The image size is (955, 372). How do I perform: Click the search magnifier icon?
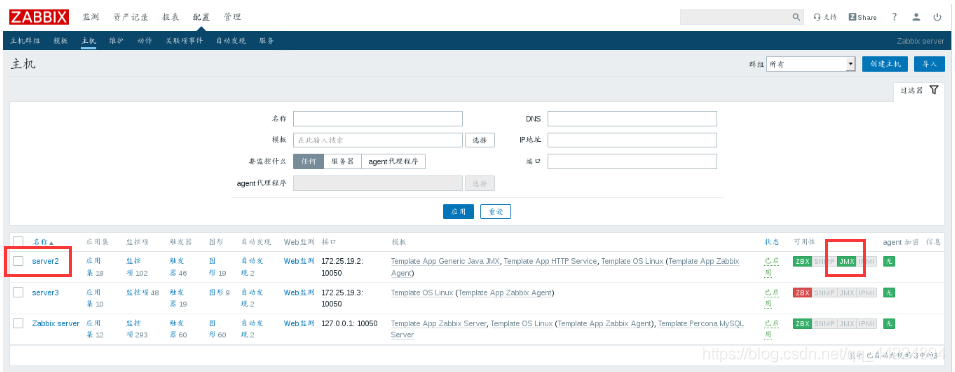point(797,17)
